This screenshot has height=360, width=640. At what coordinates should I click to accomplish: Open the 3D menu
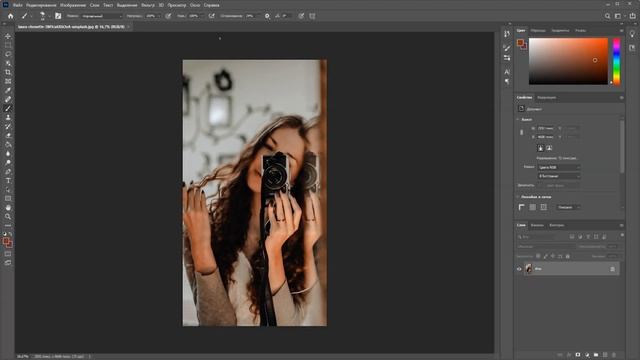(161, 5)
